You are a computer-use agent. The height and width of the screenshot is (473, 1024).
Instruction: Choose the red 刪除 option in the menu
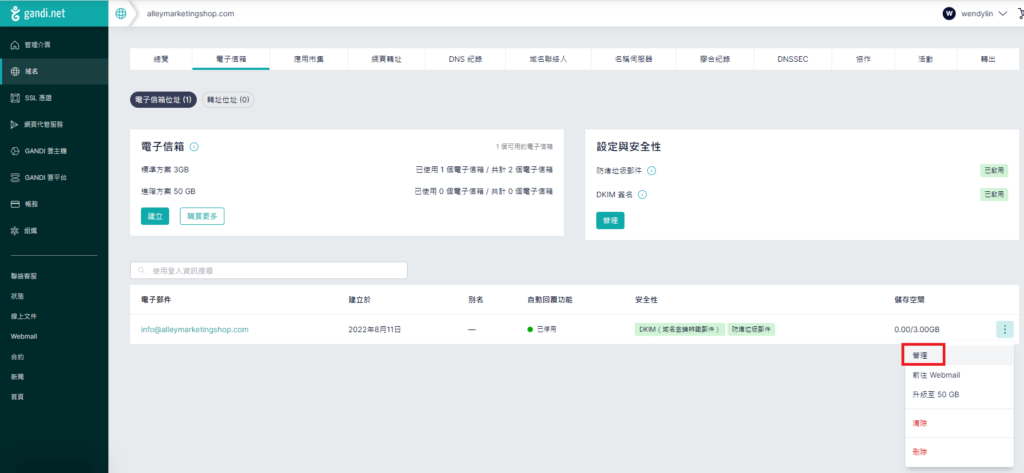pyautogui.click(x=920, y=452)
